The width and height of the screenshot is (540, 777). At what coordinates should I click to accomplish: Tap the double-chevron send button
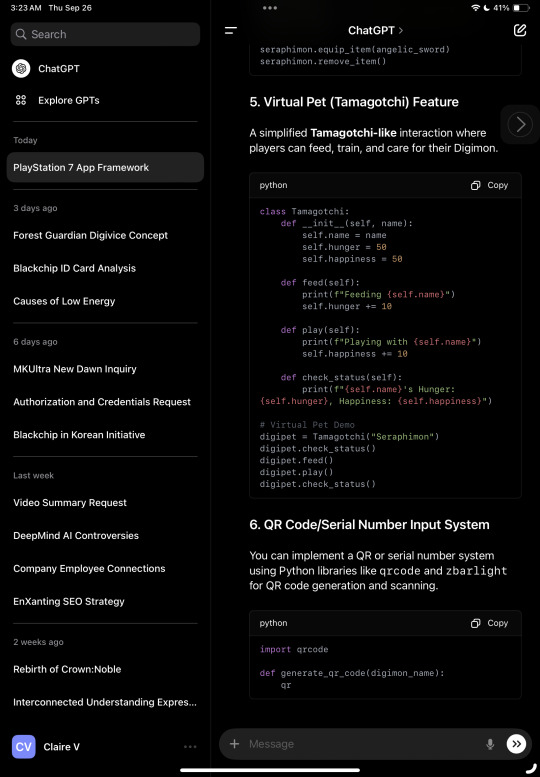point(516,744)
